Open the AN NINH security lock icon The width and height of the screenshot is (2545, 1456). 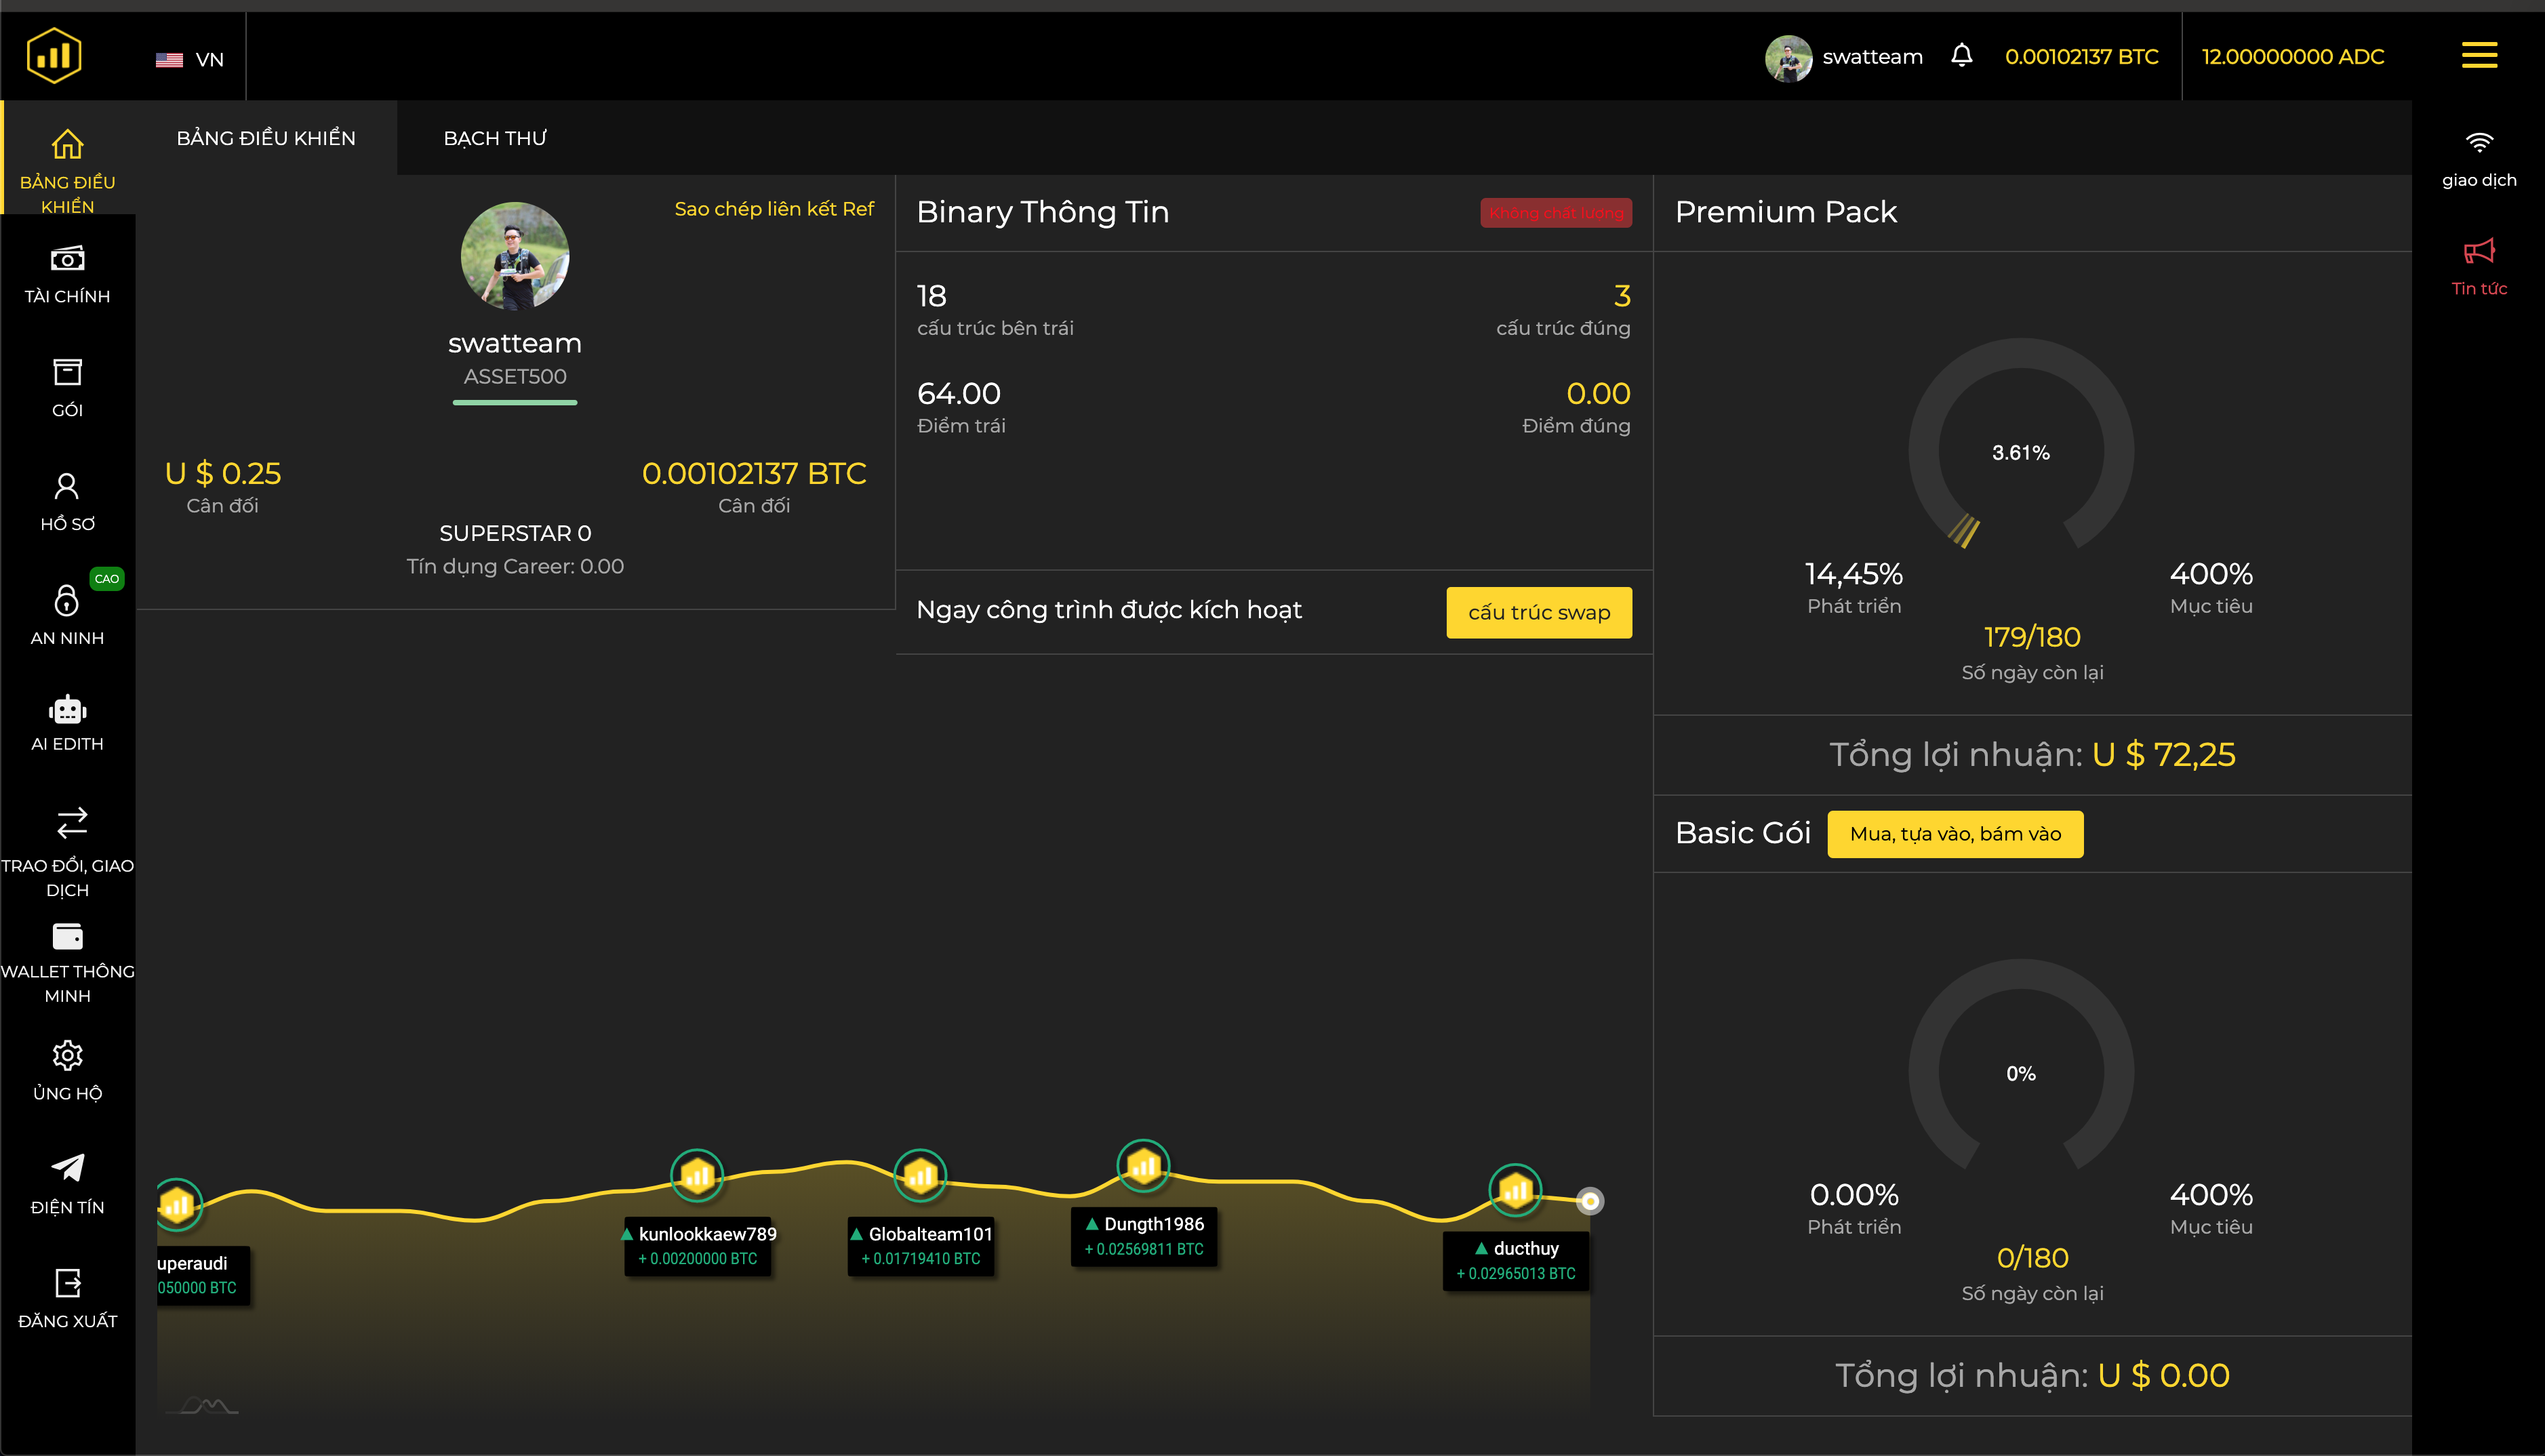tap(67, 601)
